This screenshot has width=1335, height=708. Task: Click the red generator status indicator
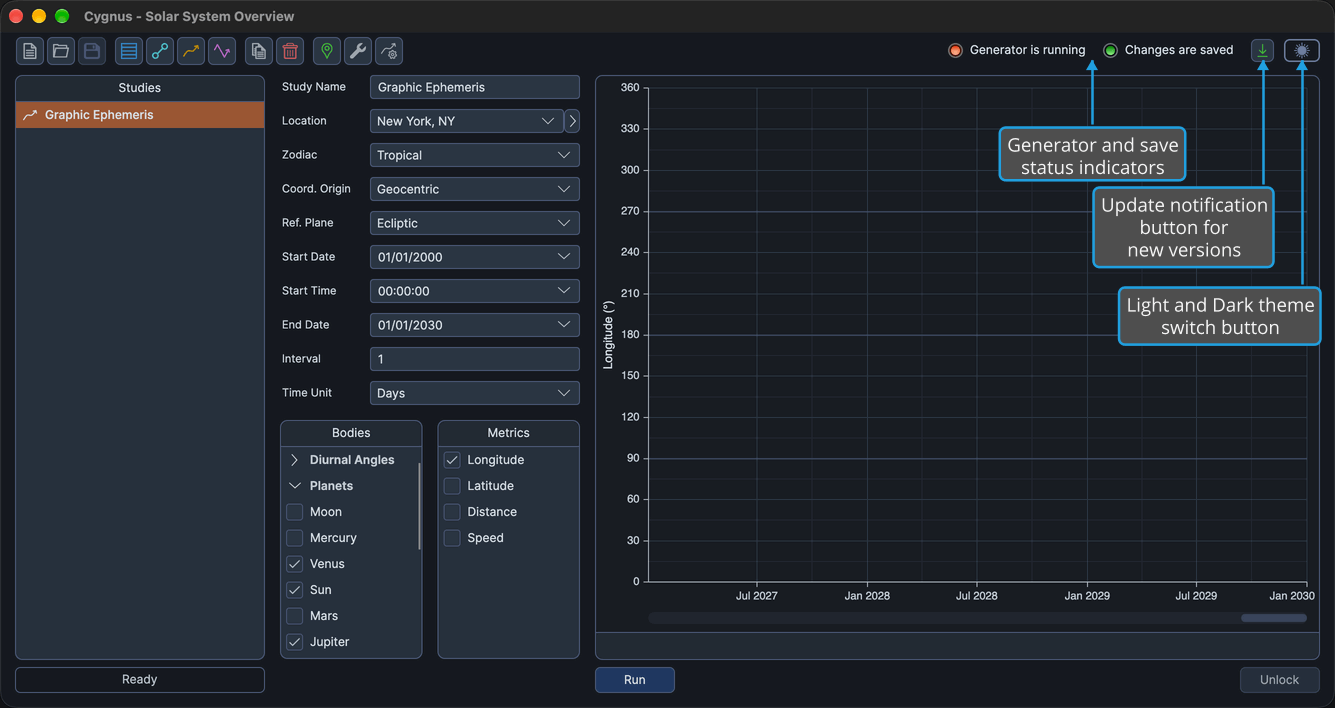pos(955,50)
